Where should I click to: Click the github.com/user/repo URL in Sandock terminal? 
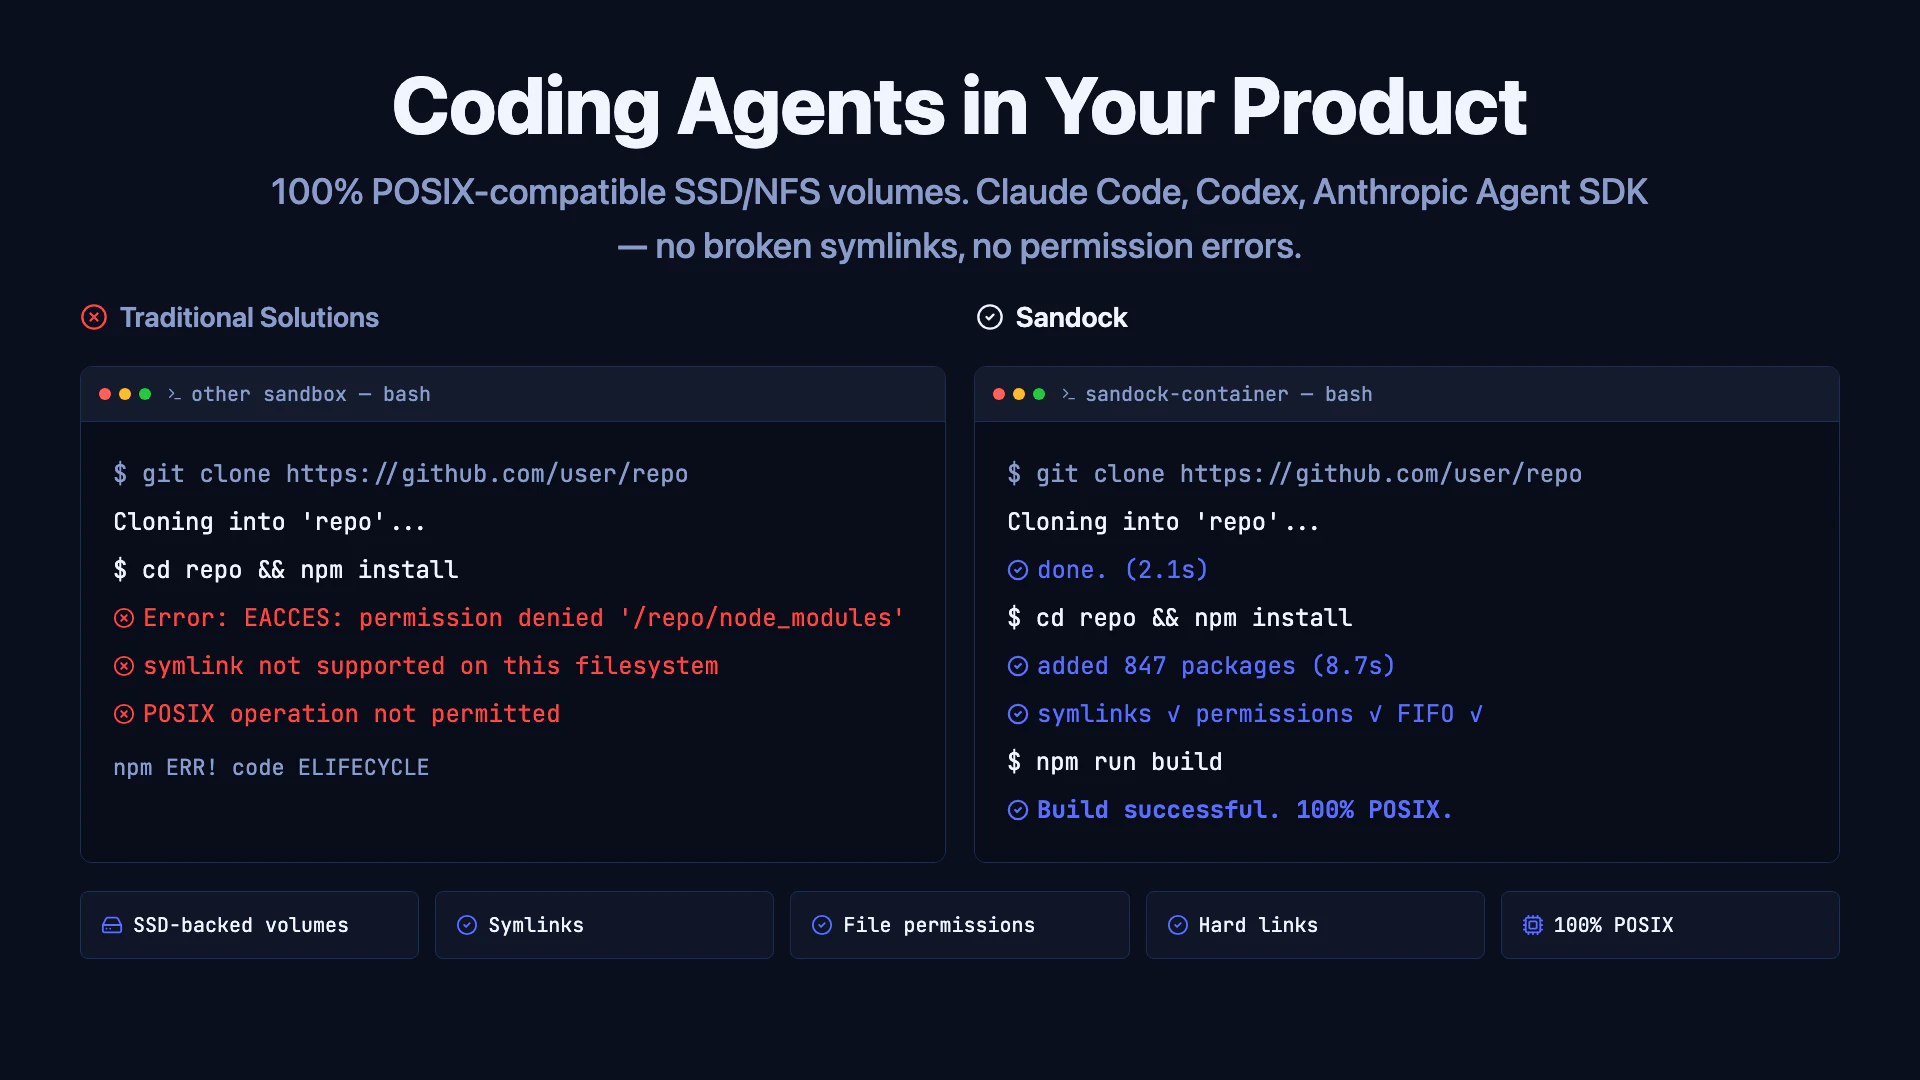tap(1380, 474)
